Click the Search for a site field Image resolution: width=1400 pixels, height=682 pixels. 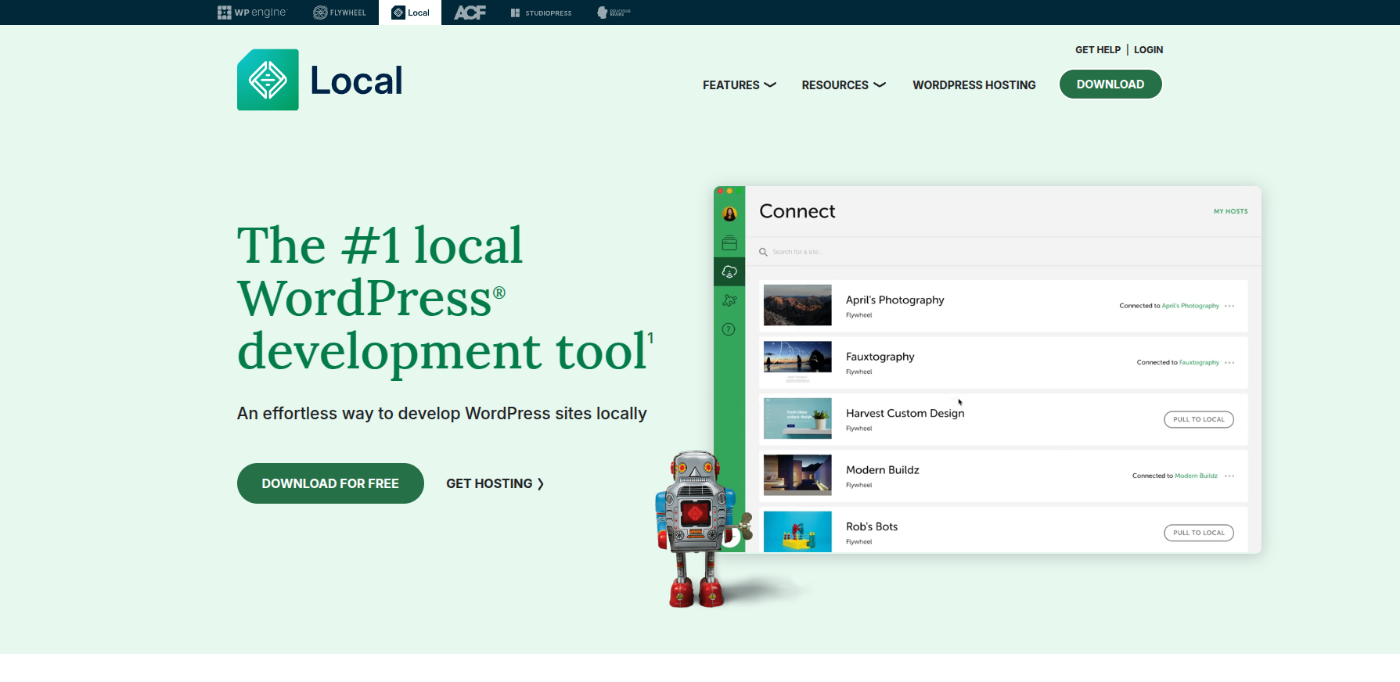pos(1003,252)
